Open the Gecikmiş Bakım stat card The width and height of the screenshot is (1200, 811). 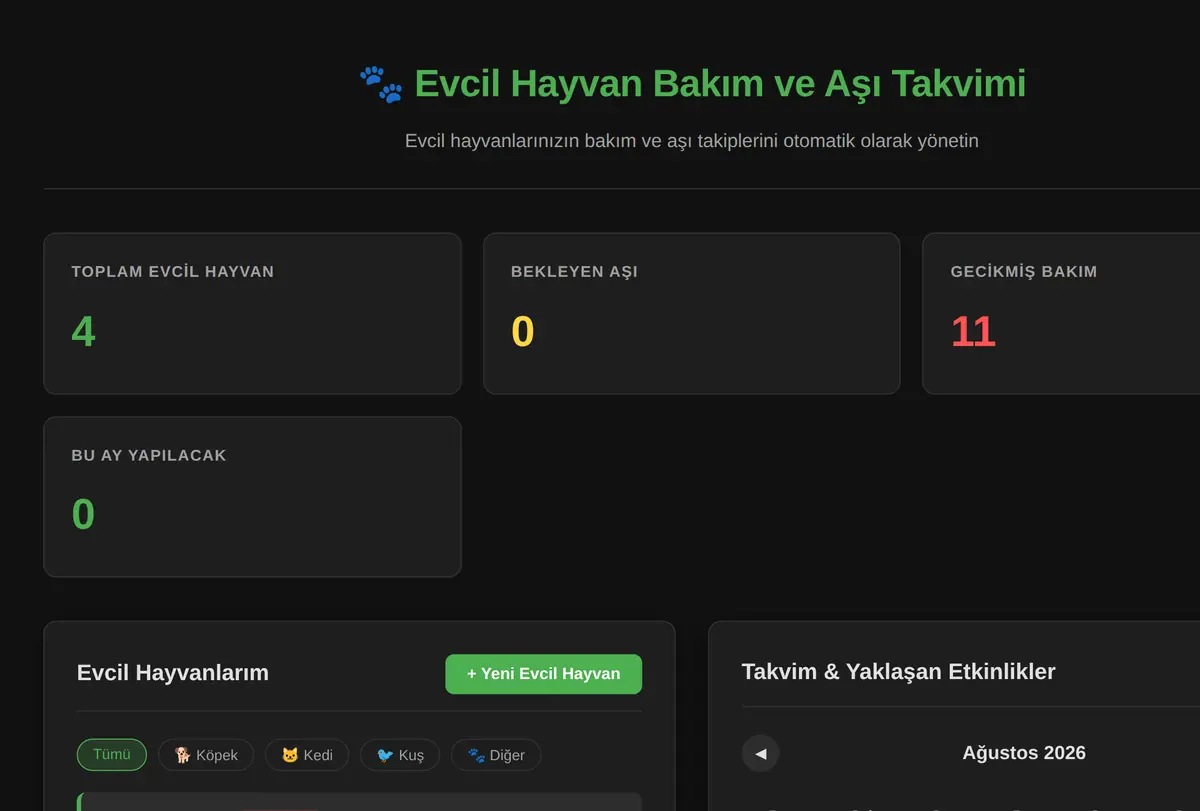[1061, 314]
